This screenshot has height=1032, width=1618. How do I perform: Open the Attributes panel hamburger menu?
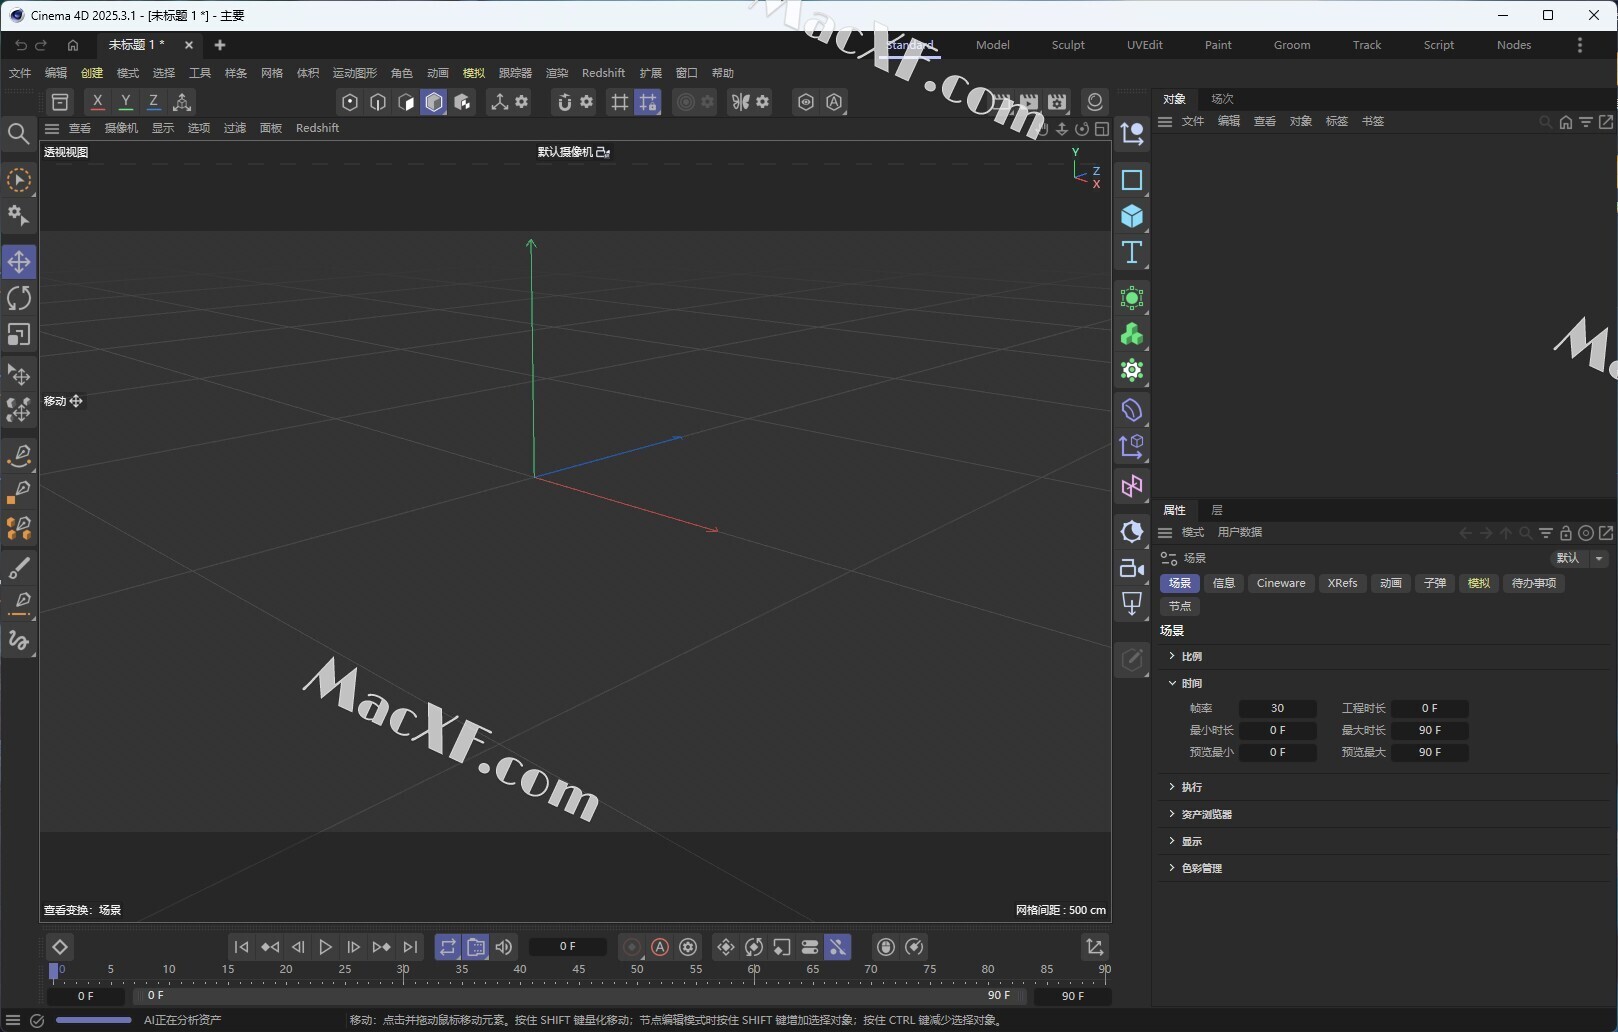tap(1165, 533)
